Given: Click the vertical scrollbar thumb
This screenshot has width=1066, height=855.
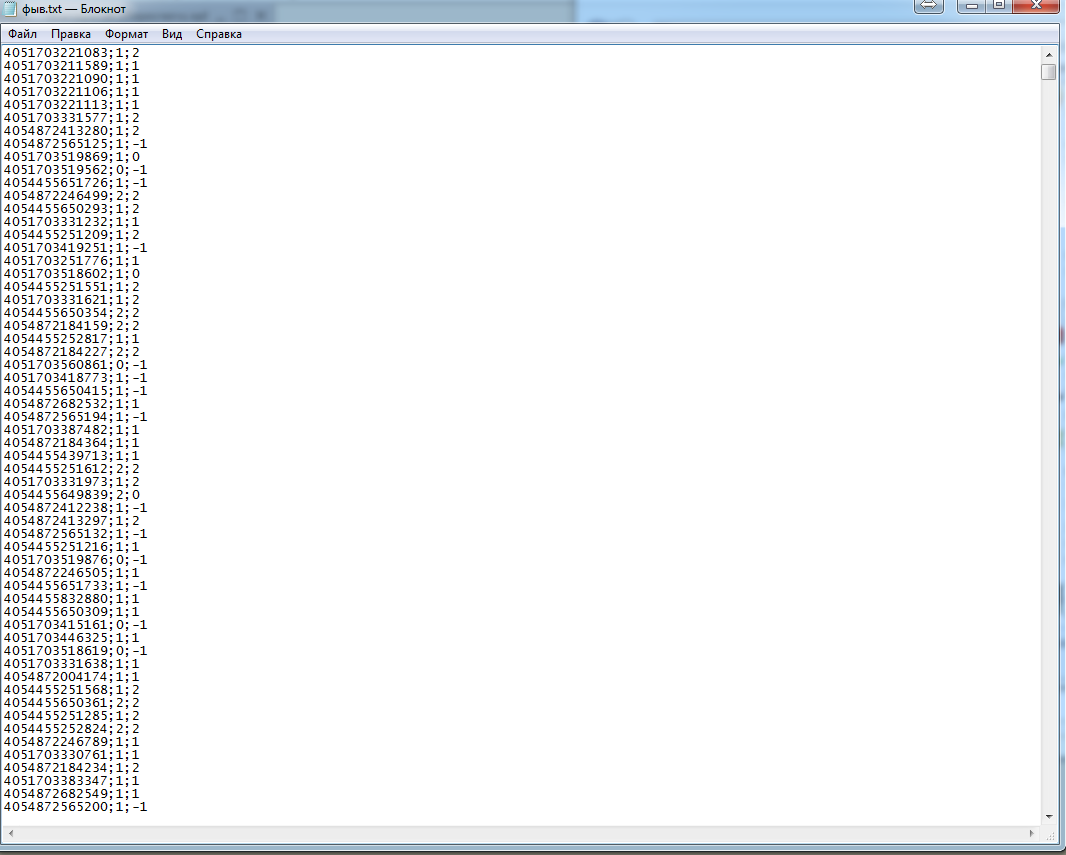Looking at the screenshot, I should [x=1049, y=72].
